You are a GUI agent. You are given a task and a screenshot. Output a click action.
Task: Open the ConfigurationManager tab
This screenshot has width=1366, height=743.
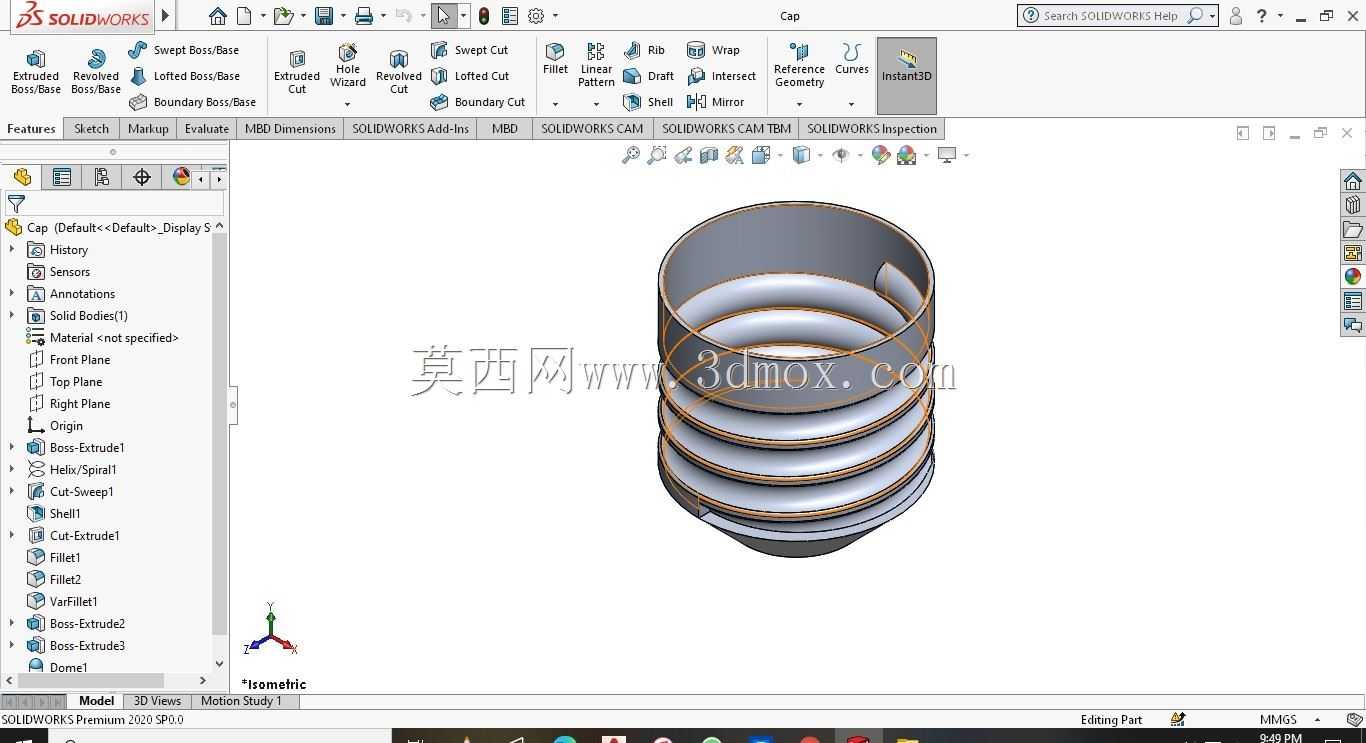tap(102, 177)
